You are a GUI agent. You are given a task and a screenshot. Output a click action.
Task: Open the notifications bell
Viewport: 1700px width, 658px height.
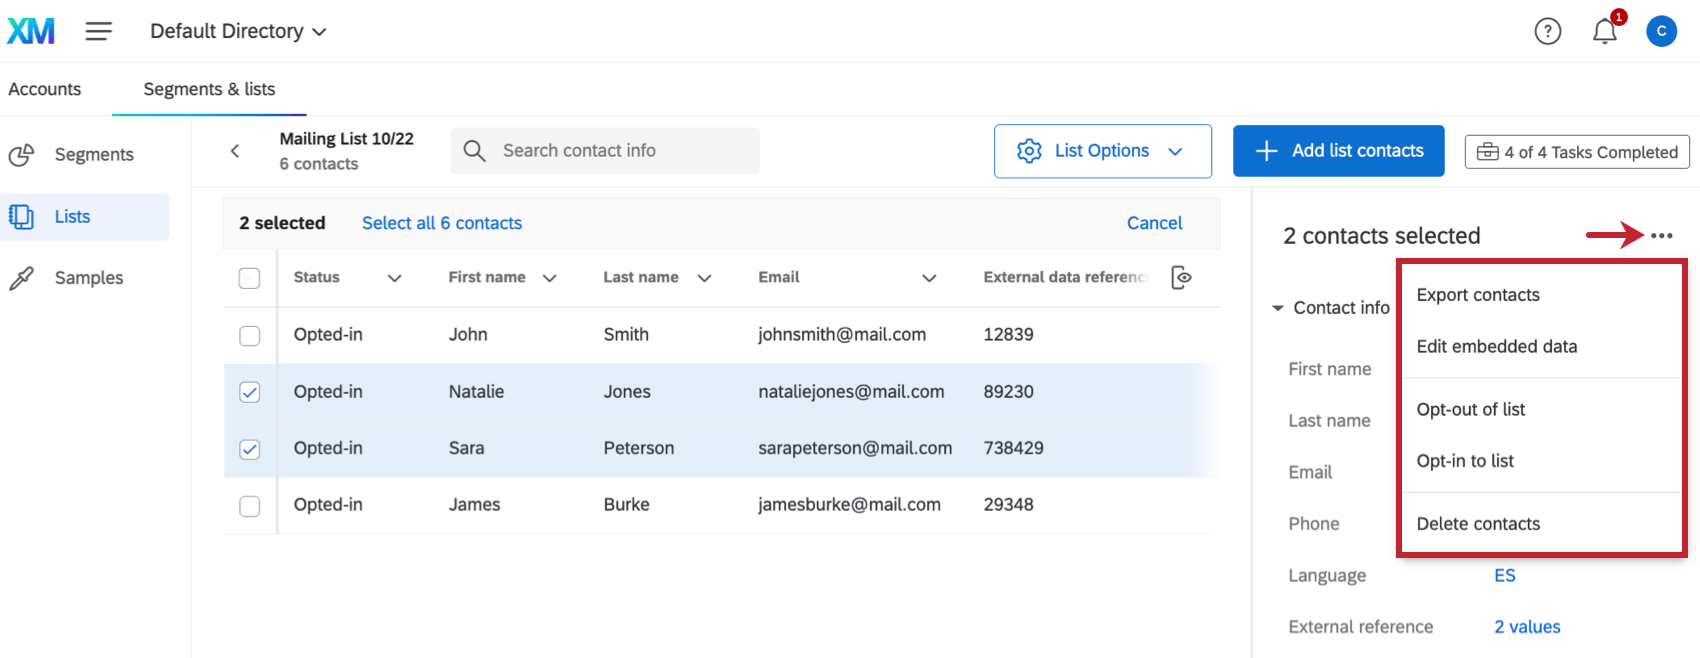pyautogui.click(x=1604, y=32)
